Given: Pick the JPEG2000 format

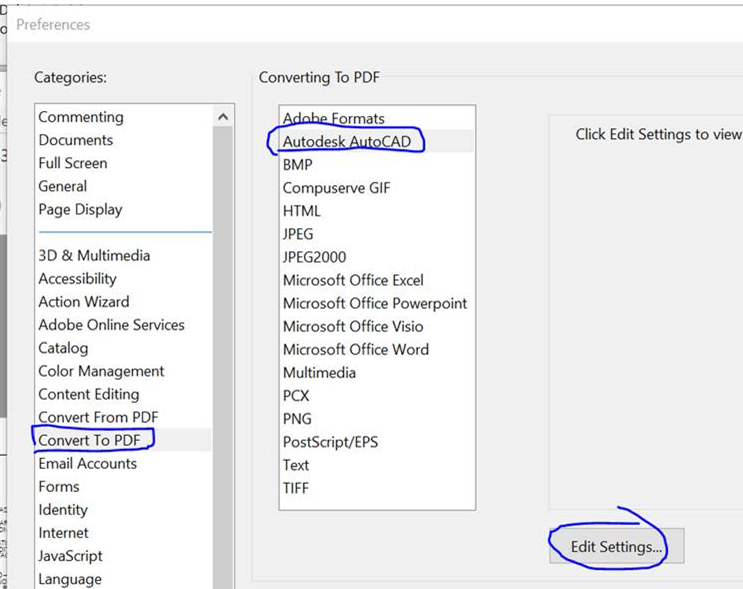Looking at the screenshot, I should [x=314, y=257].
